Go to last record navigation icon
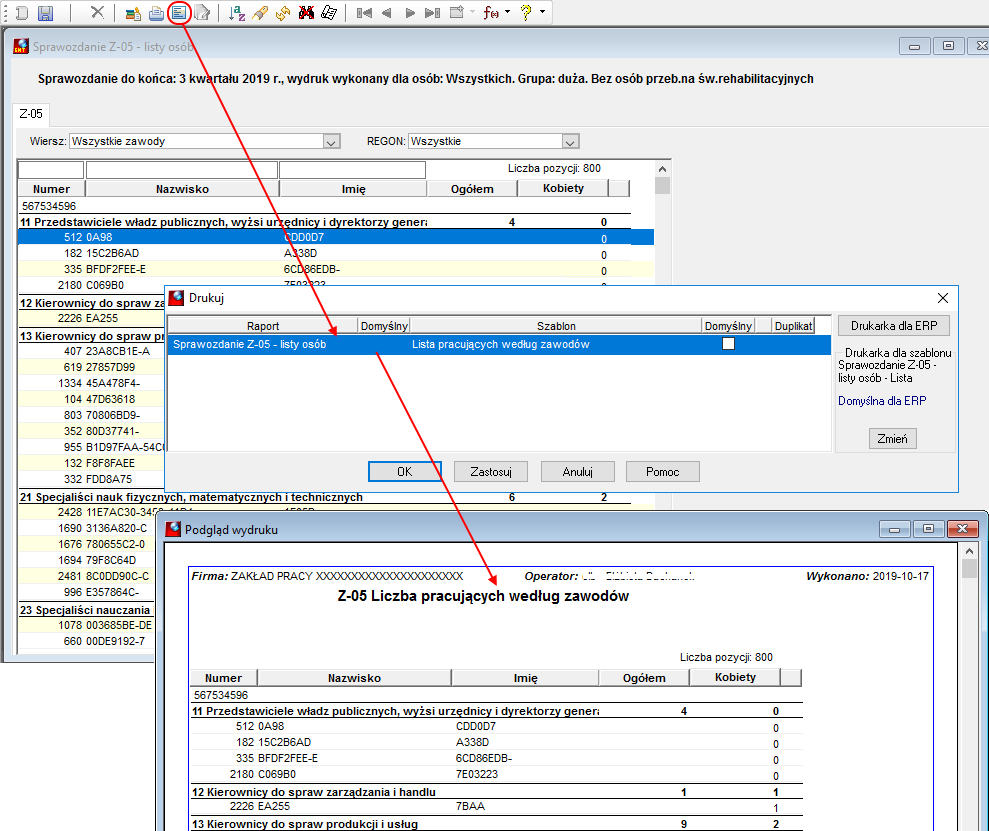The image size is (989, 831). pyautogui.click(x=433, y=13)
